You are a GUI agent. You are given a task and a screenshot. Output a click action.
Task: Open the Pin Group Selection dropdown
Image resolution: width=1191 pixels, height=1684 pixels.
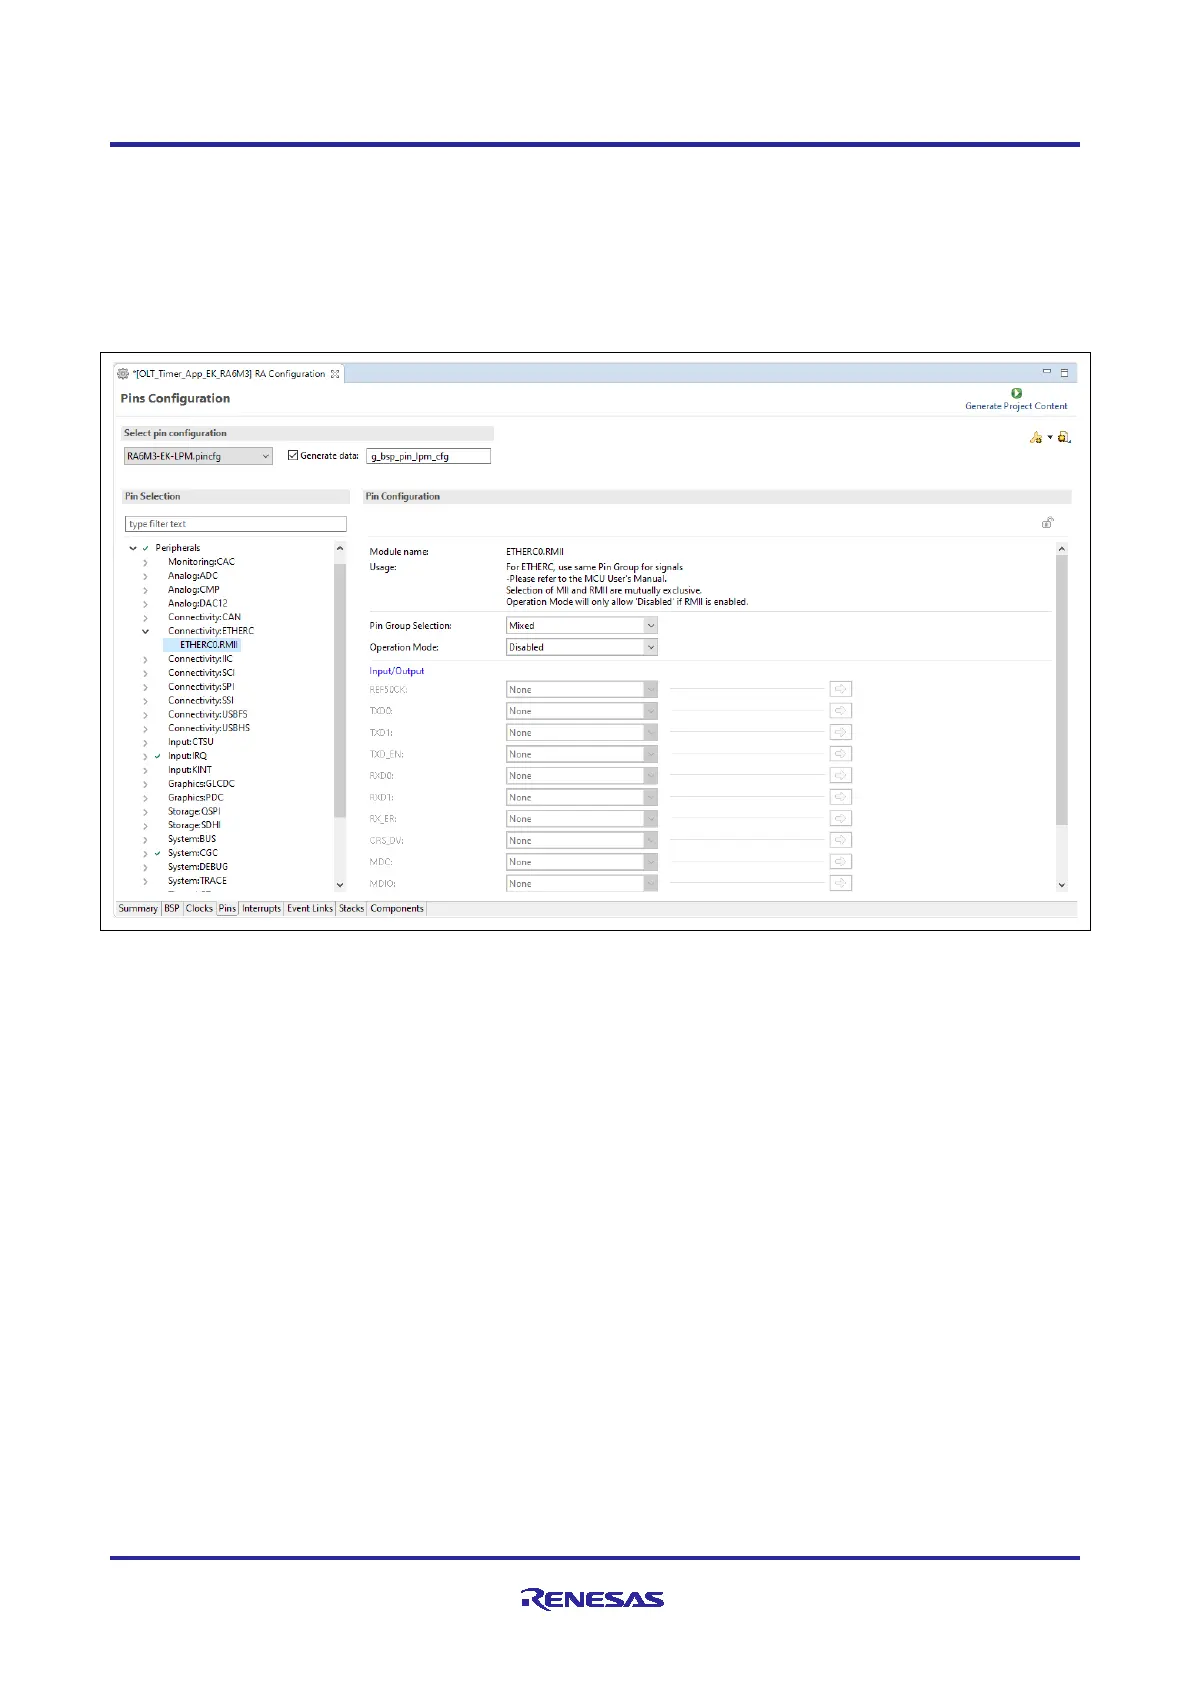click(x=582, y=625)
